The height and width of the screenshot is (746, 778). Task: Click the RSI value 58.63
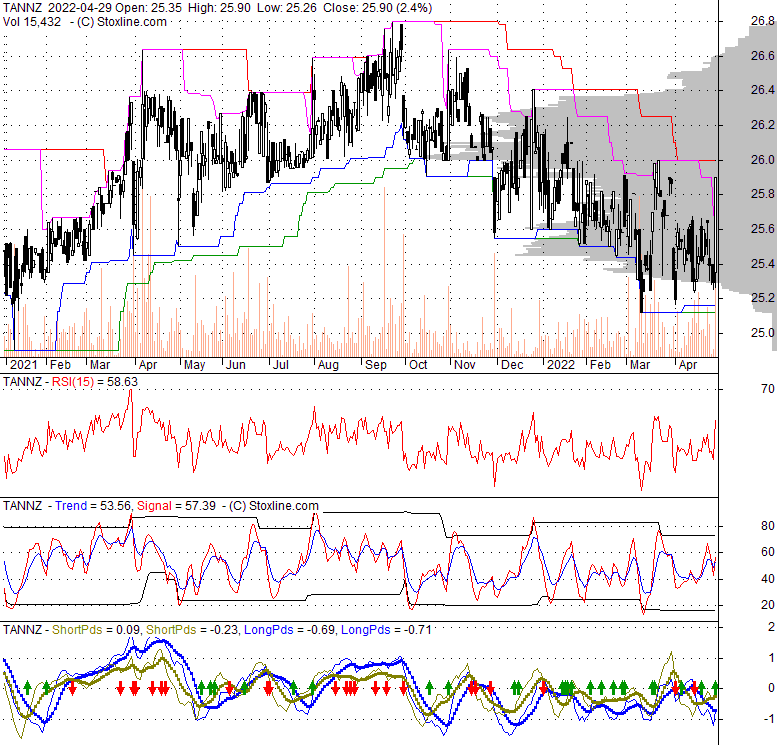click(x=122, y=382)
